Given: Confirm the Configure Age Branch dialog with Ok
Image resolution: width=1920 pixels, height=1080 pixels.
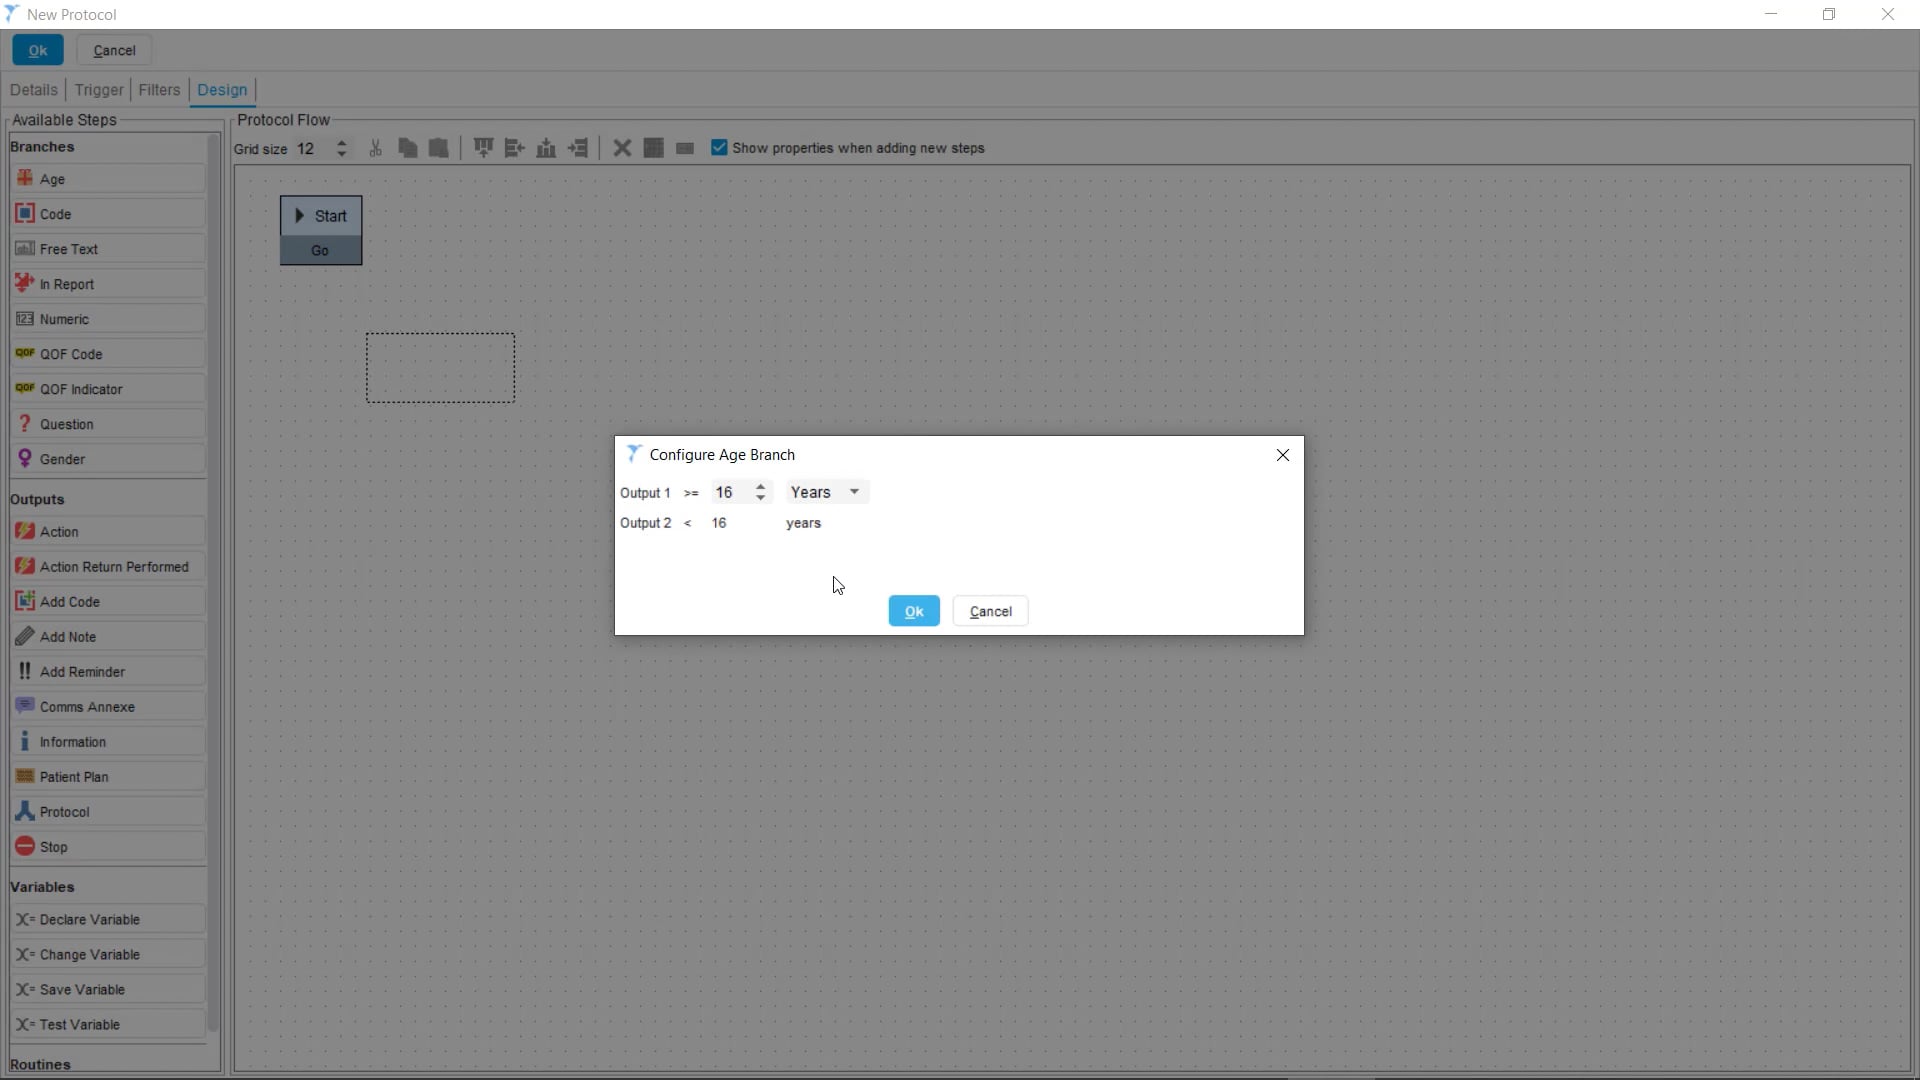Looking at the screenshot, I should 914,611.
